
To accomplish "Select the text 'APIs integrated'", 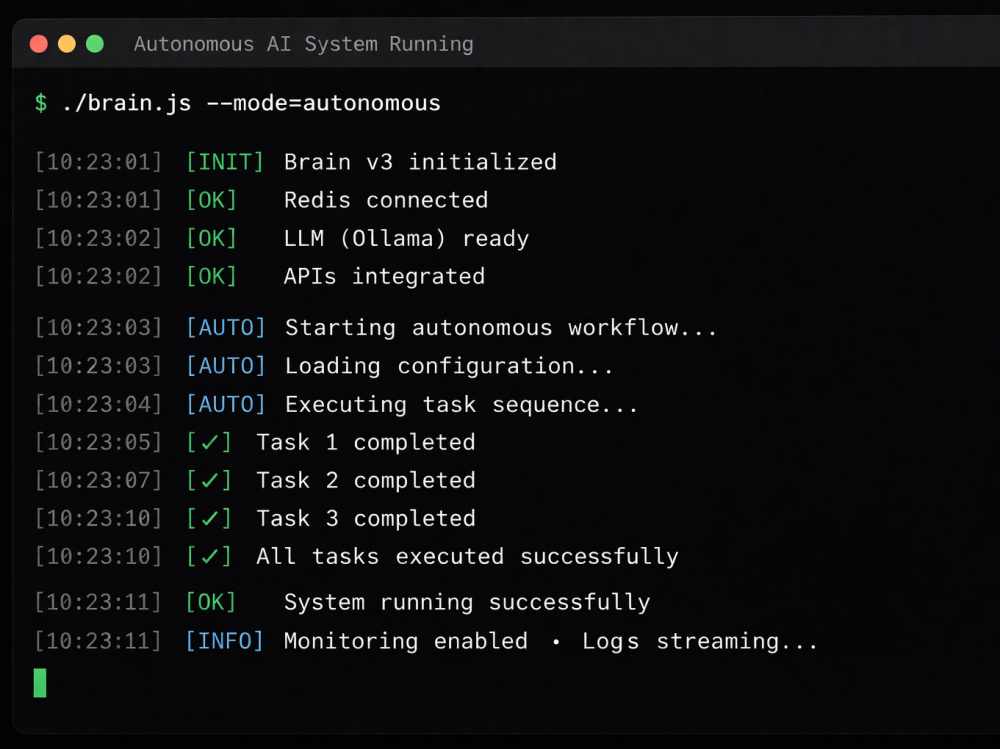I will 385,277.
